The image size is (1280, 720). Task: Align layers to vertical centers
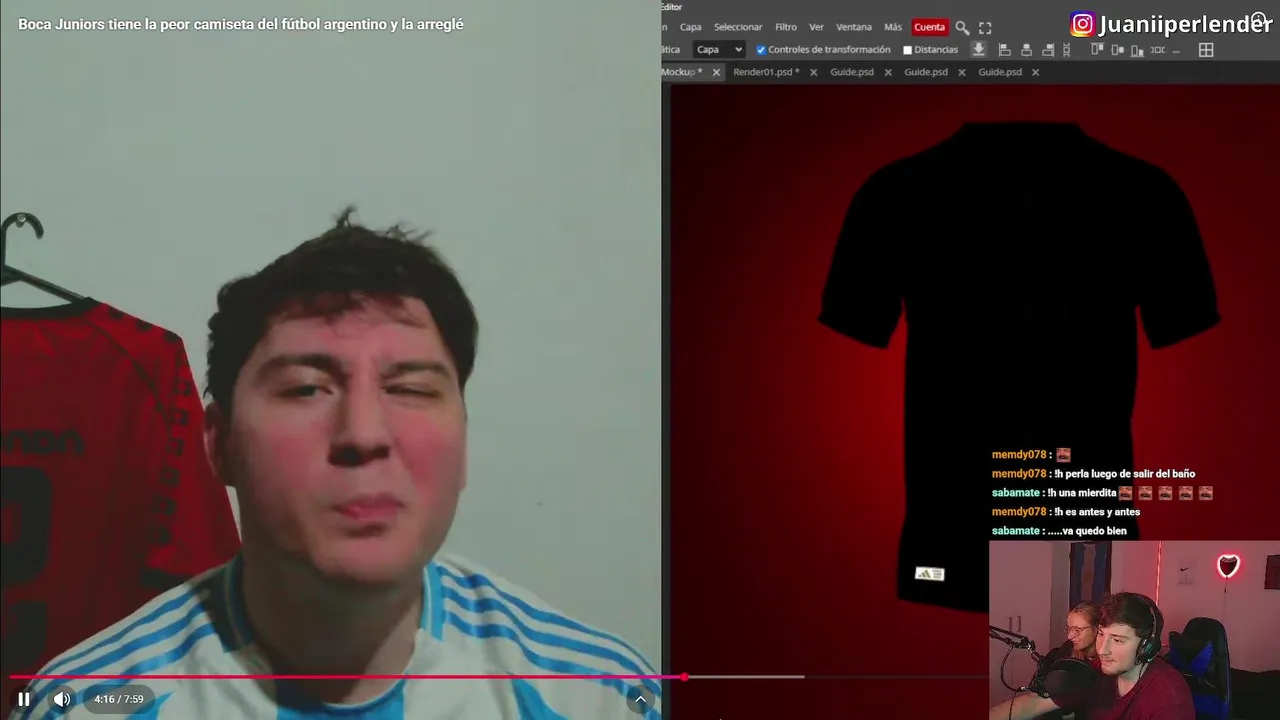pyautogui.click(x=1117, y=50)
